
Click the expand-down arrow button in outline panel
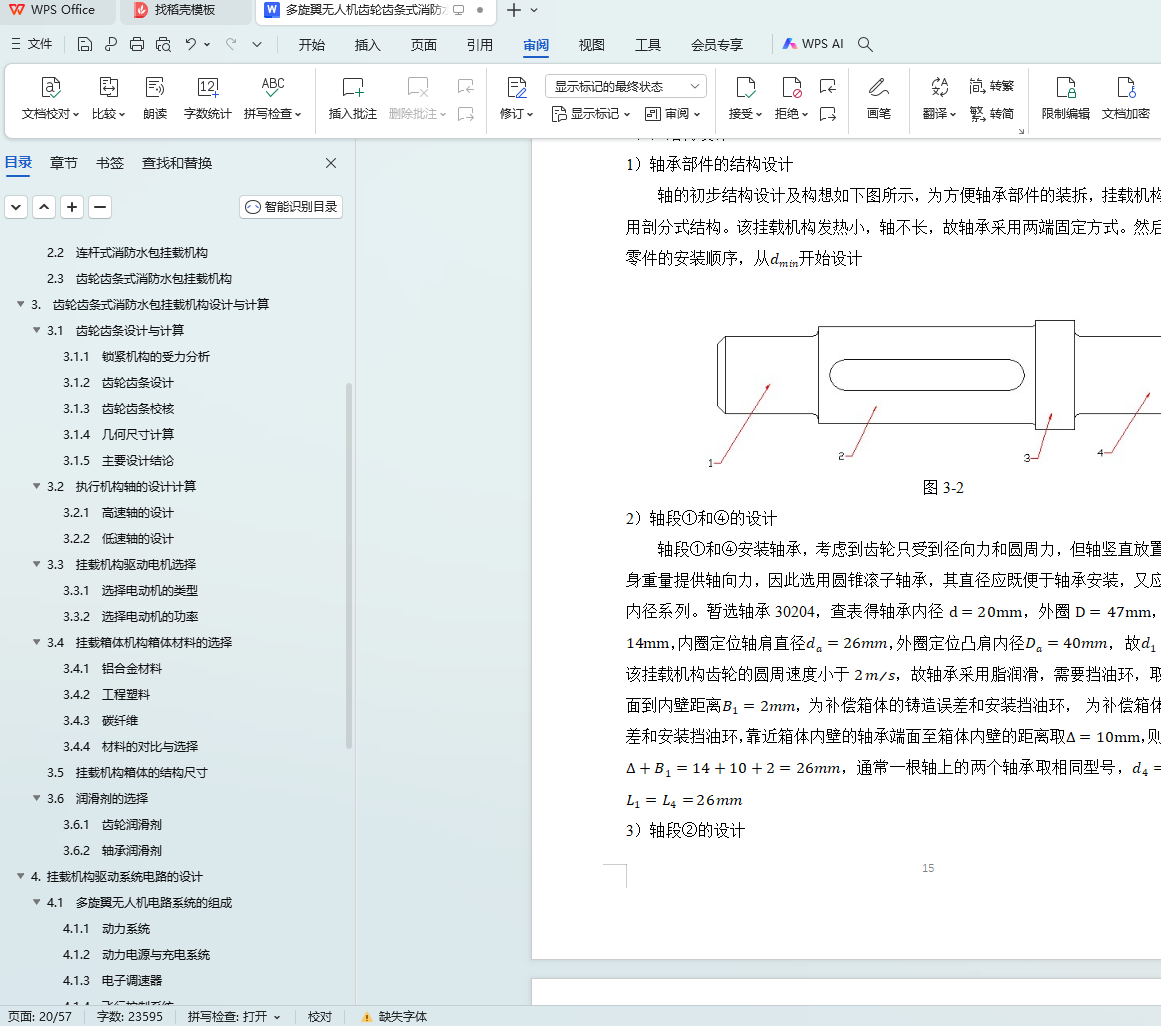point(16,207)
